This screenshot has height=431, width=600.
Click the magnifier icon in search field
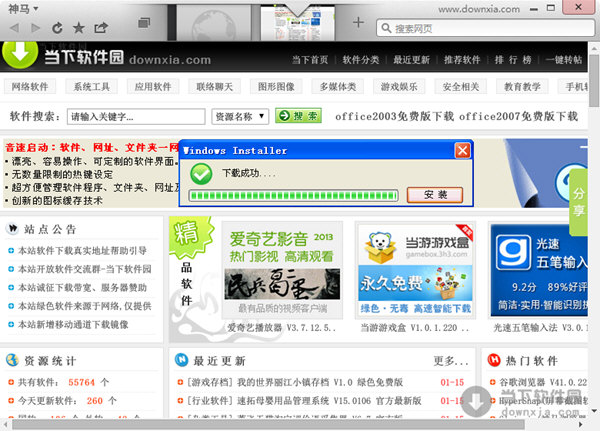pos(386,28)
